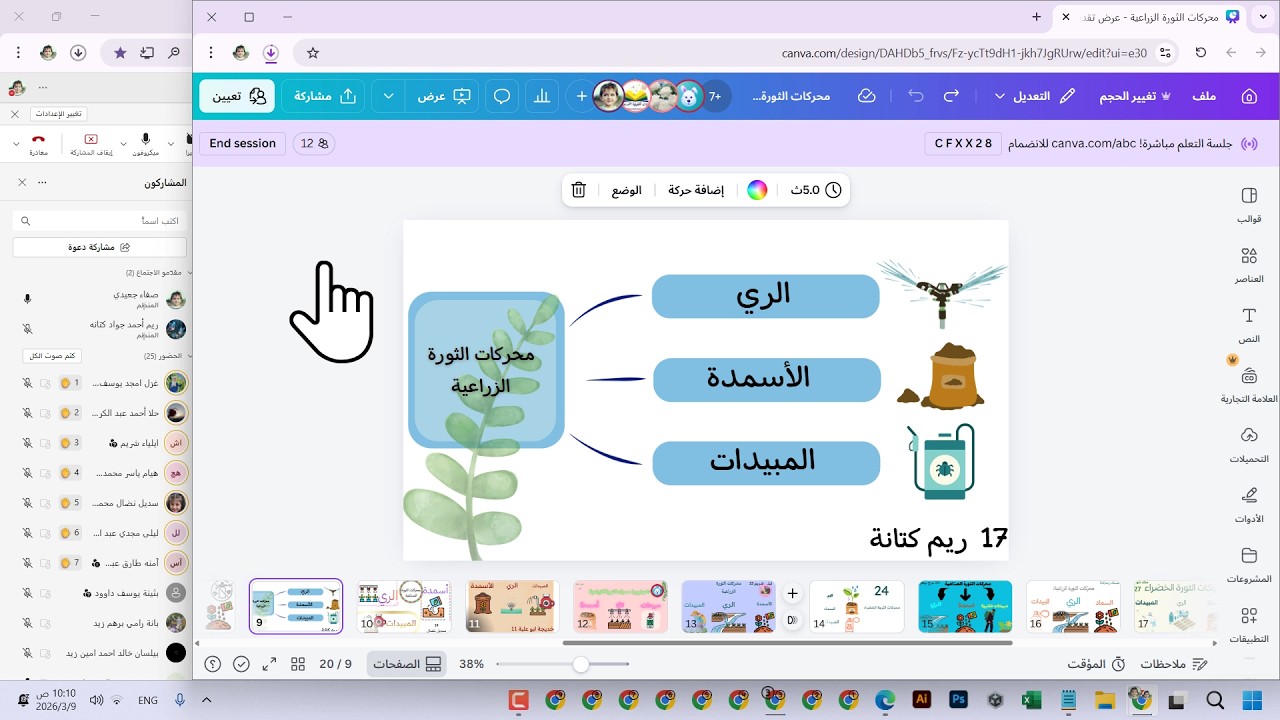The width and height of the screenshot is (1280, 720).
Task: Open the analytics bar chart icon
Action: point(542,96)
